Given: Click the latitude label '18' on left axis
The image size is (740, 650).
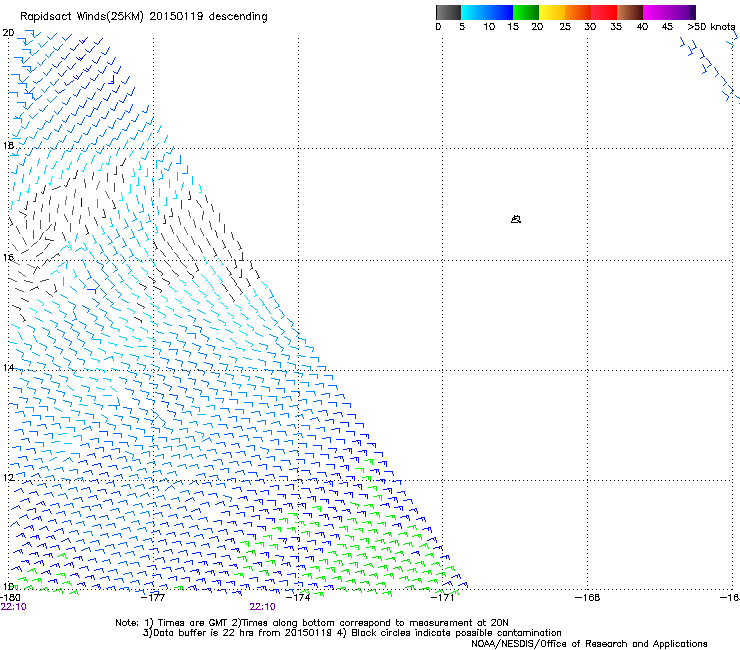Looking at the screenshot, I should pos(8,145).
